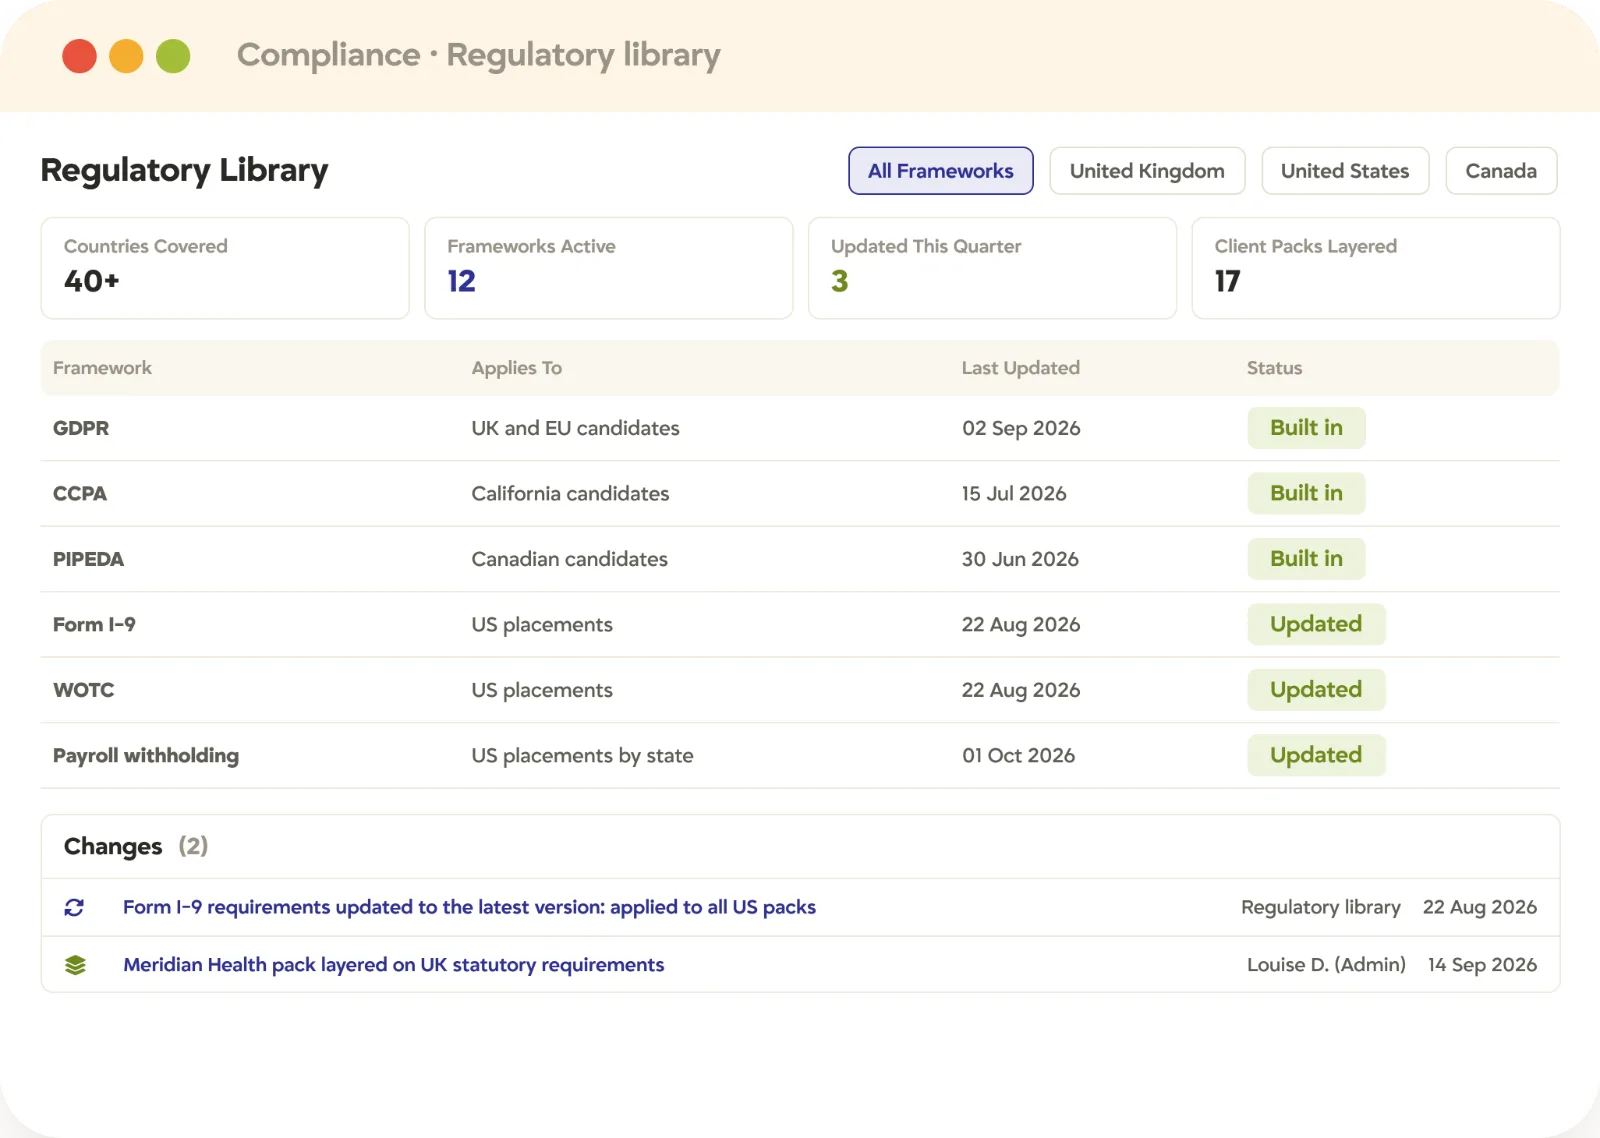Click the 14 Sep 2026 change date
Image resolution: width=1600 pixels, height=1138 pixels.
(x=1482, y=965)
